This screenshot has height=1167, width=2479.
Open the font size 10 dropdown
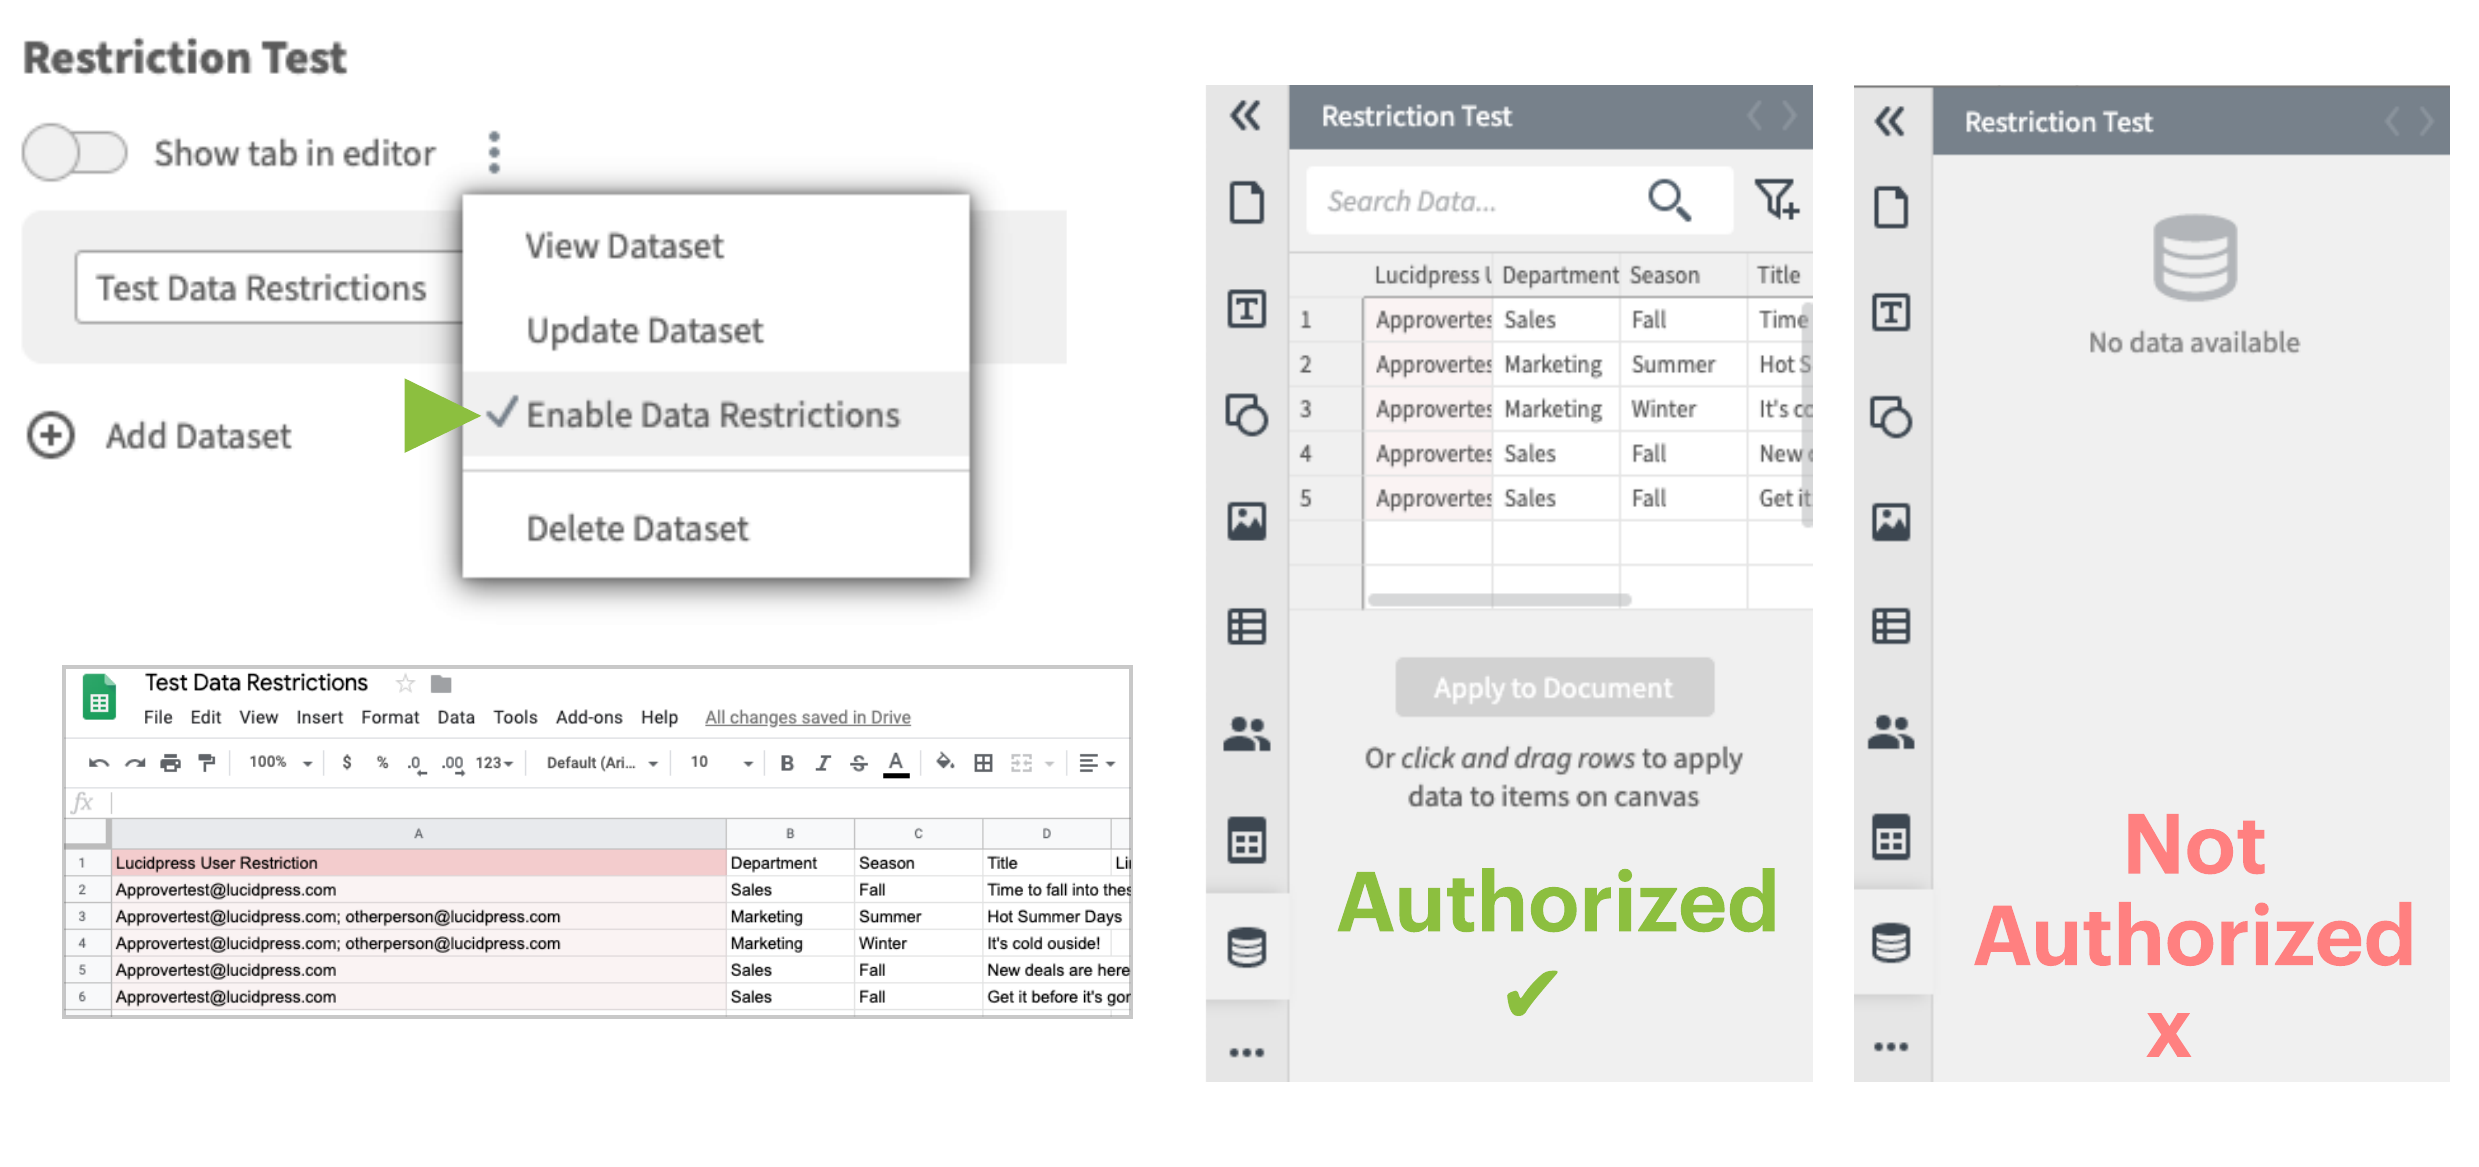pos(721,763)
